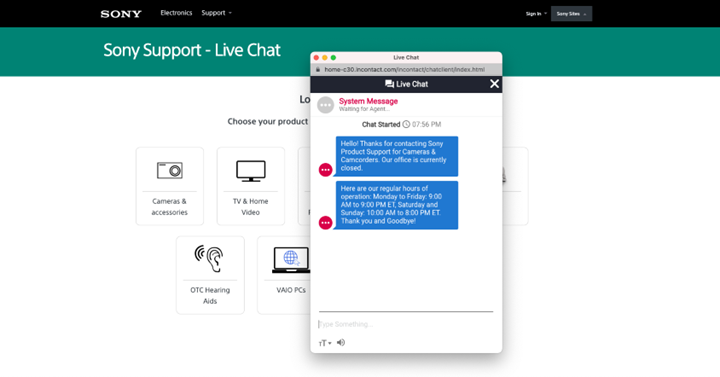This screenshot has height=377, width=720.
Task: Click the 'Chat Started' label
Action: (381, 124)
